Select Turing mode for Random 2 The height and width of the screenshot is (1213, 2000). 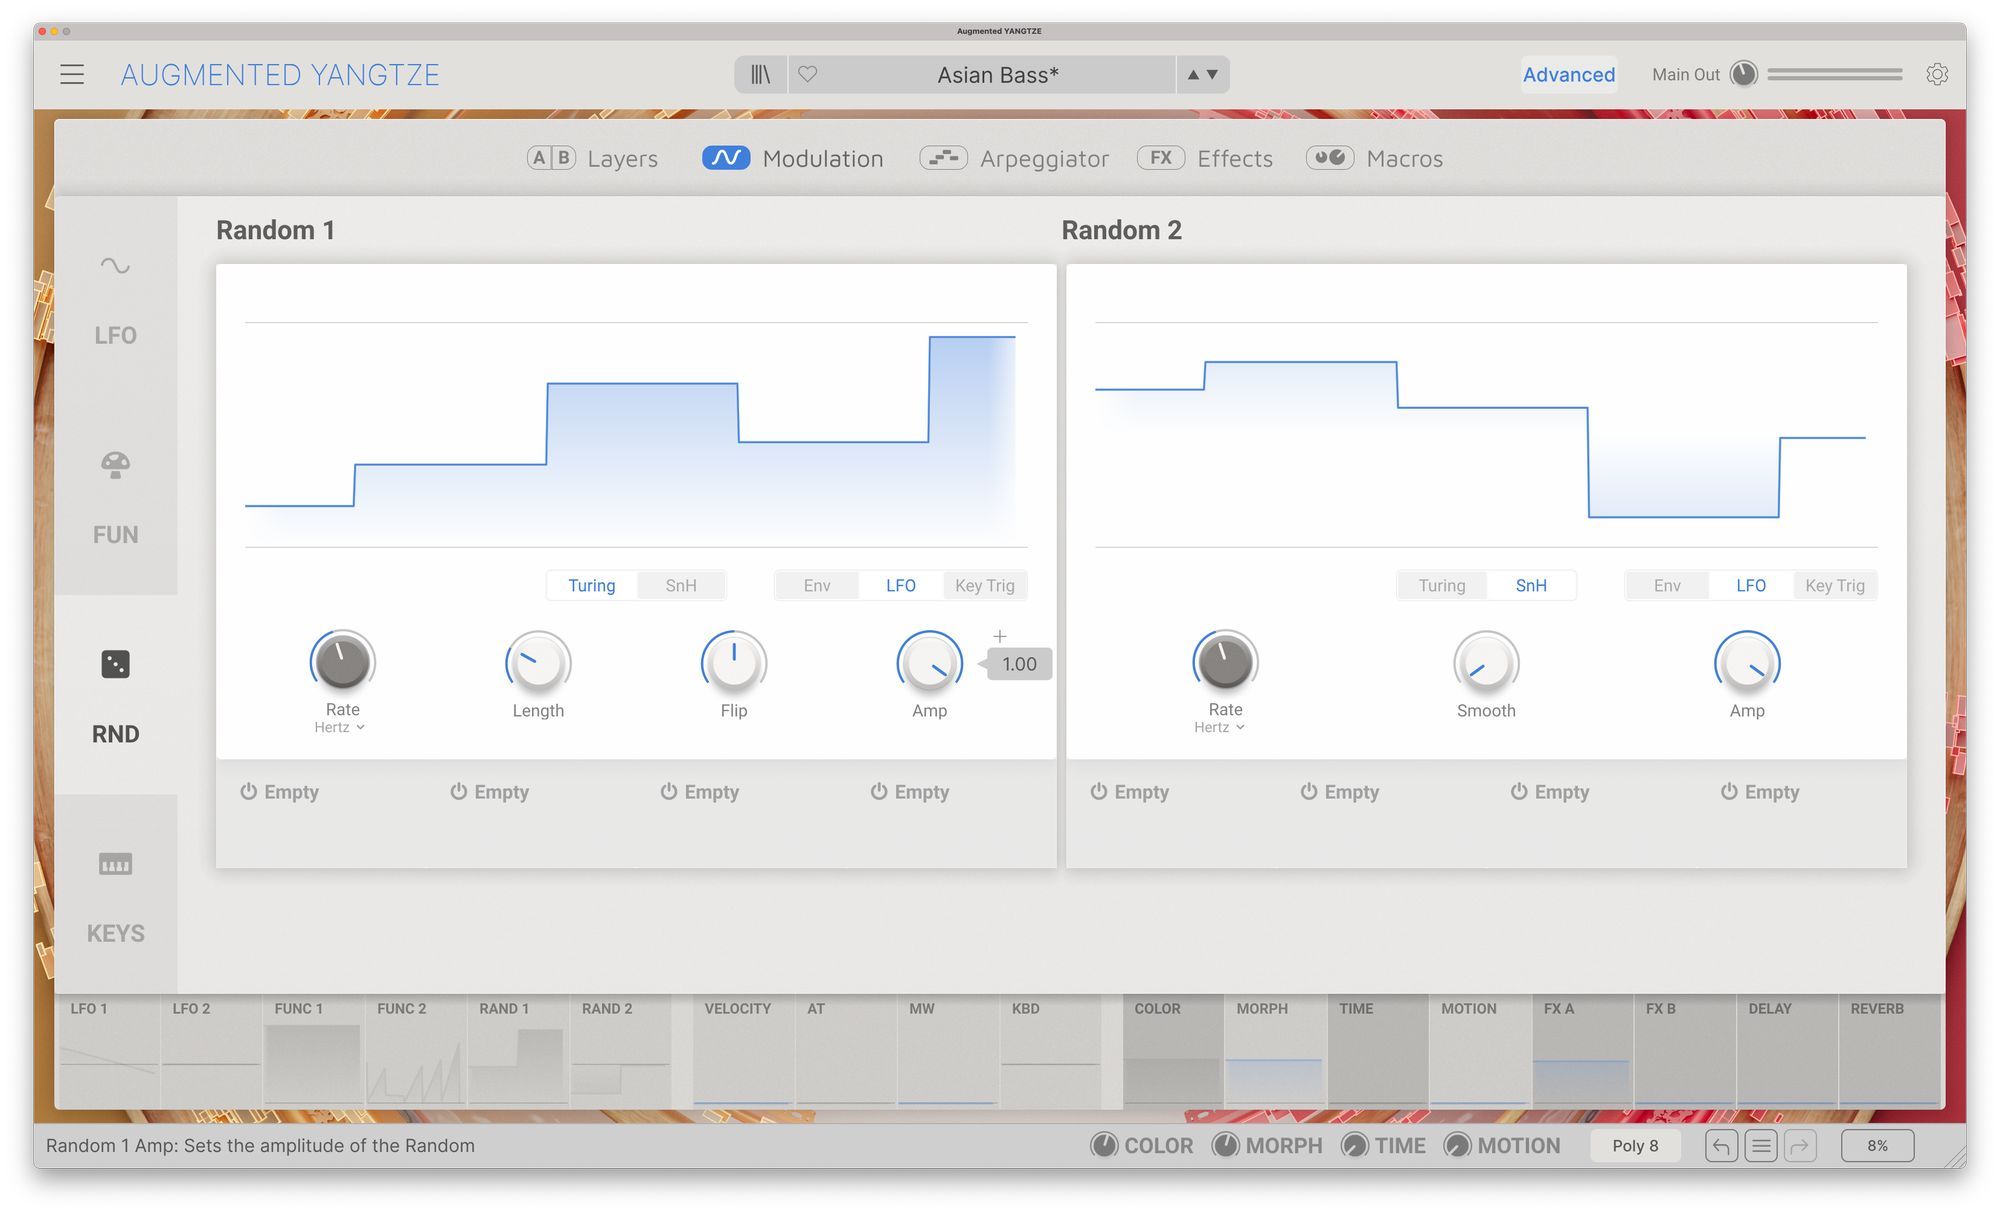click(x=1442, y=586)
